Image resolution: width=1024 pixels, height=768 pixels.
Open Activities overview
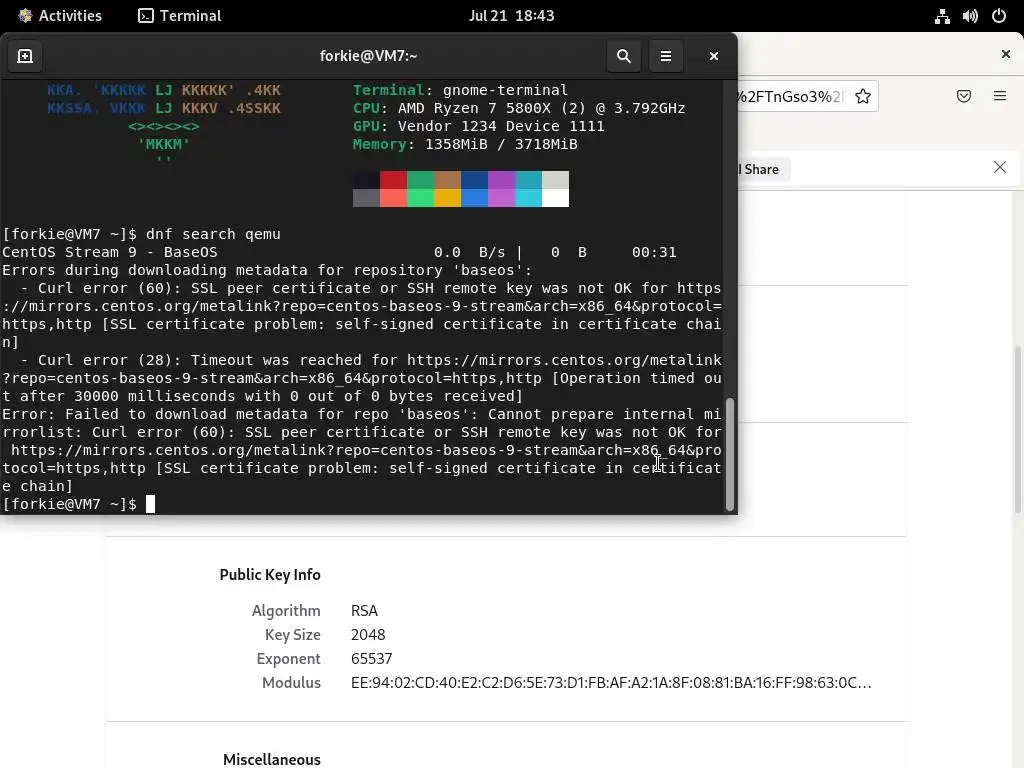[x=60, y=16]
